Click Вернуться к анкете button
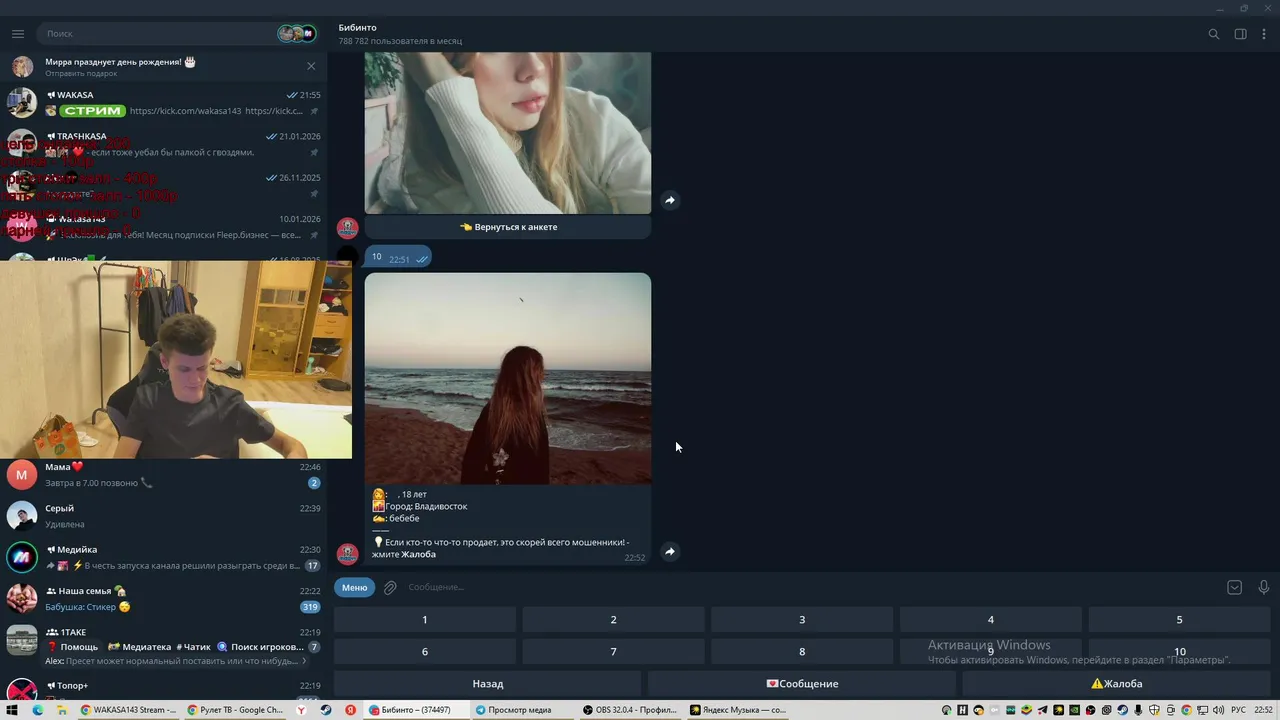1280x720 pixels. click(508, 227)
